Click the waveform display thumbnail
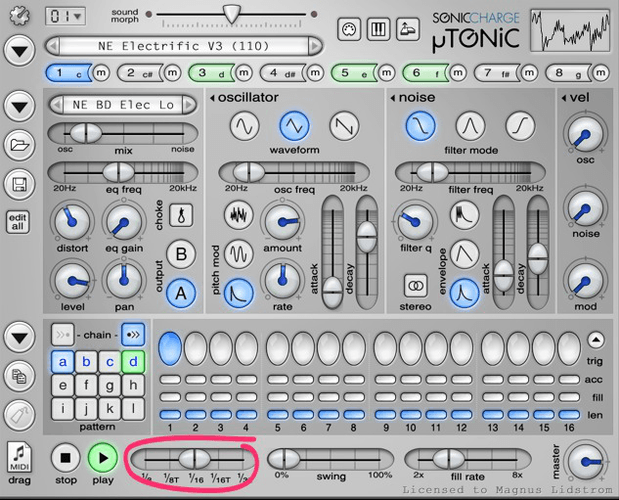Image resolution: width=619 pixels, height=500 pixels. coord(570,31)
